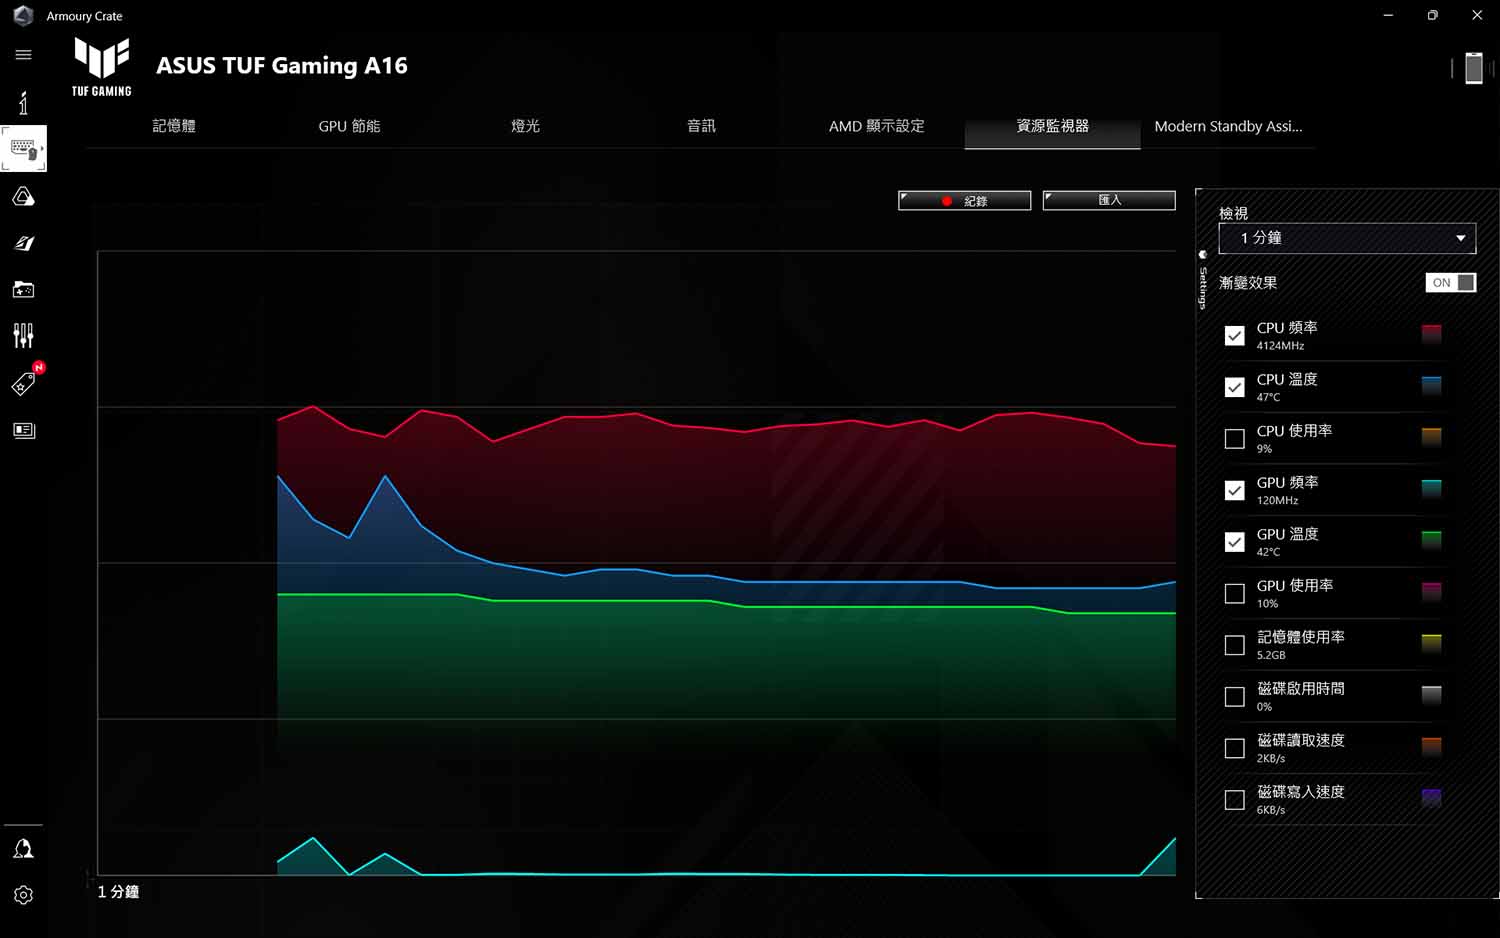Viewport: 1500px width, 938px height.
Task: Open the settings gear icon in sidebar
Action: point(23,895)
